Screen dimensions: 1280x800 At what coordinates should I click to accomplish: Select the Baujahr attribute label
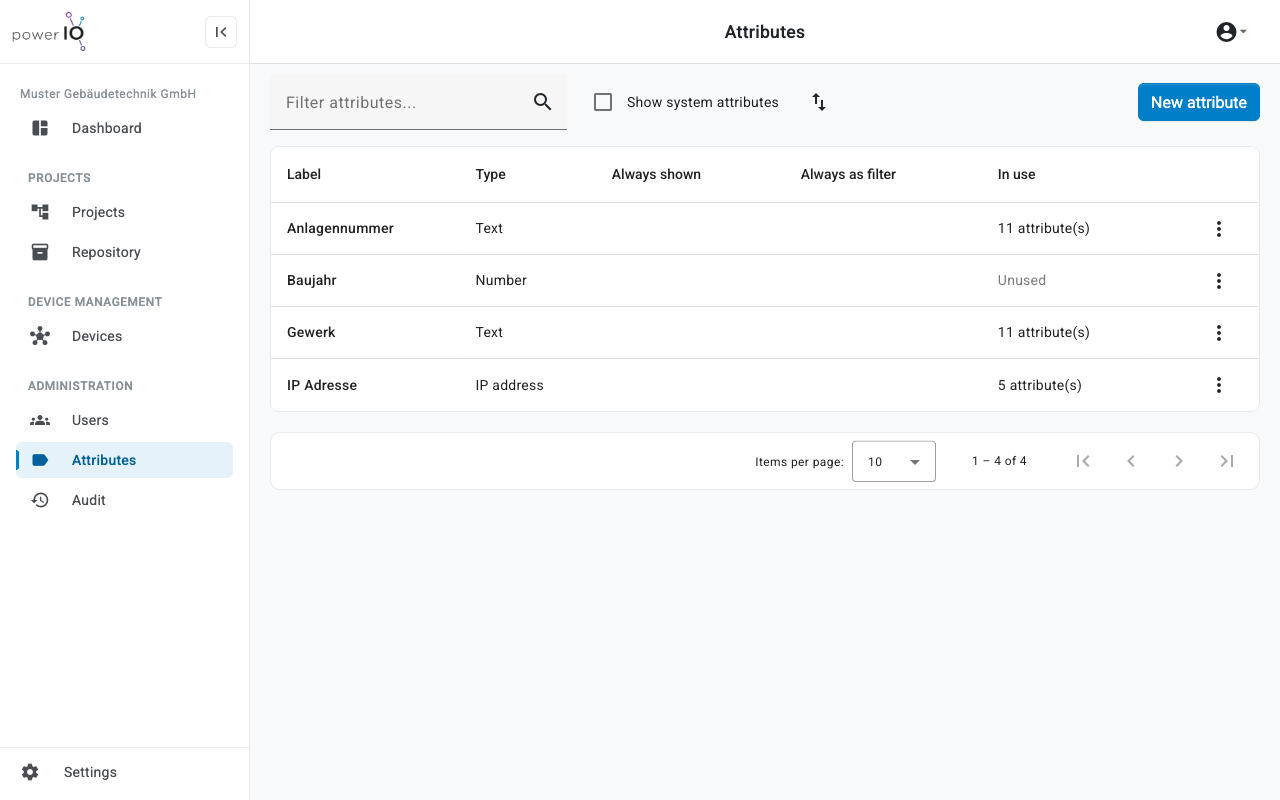[312, 280]
